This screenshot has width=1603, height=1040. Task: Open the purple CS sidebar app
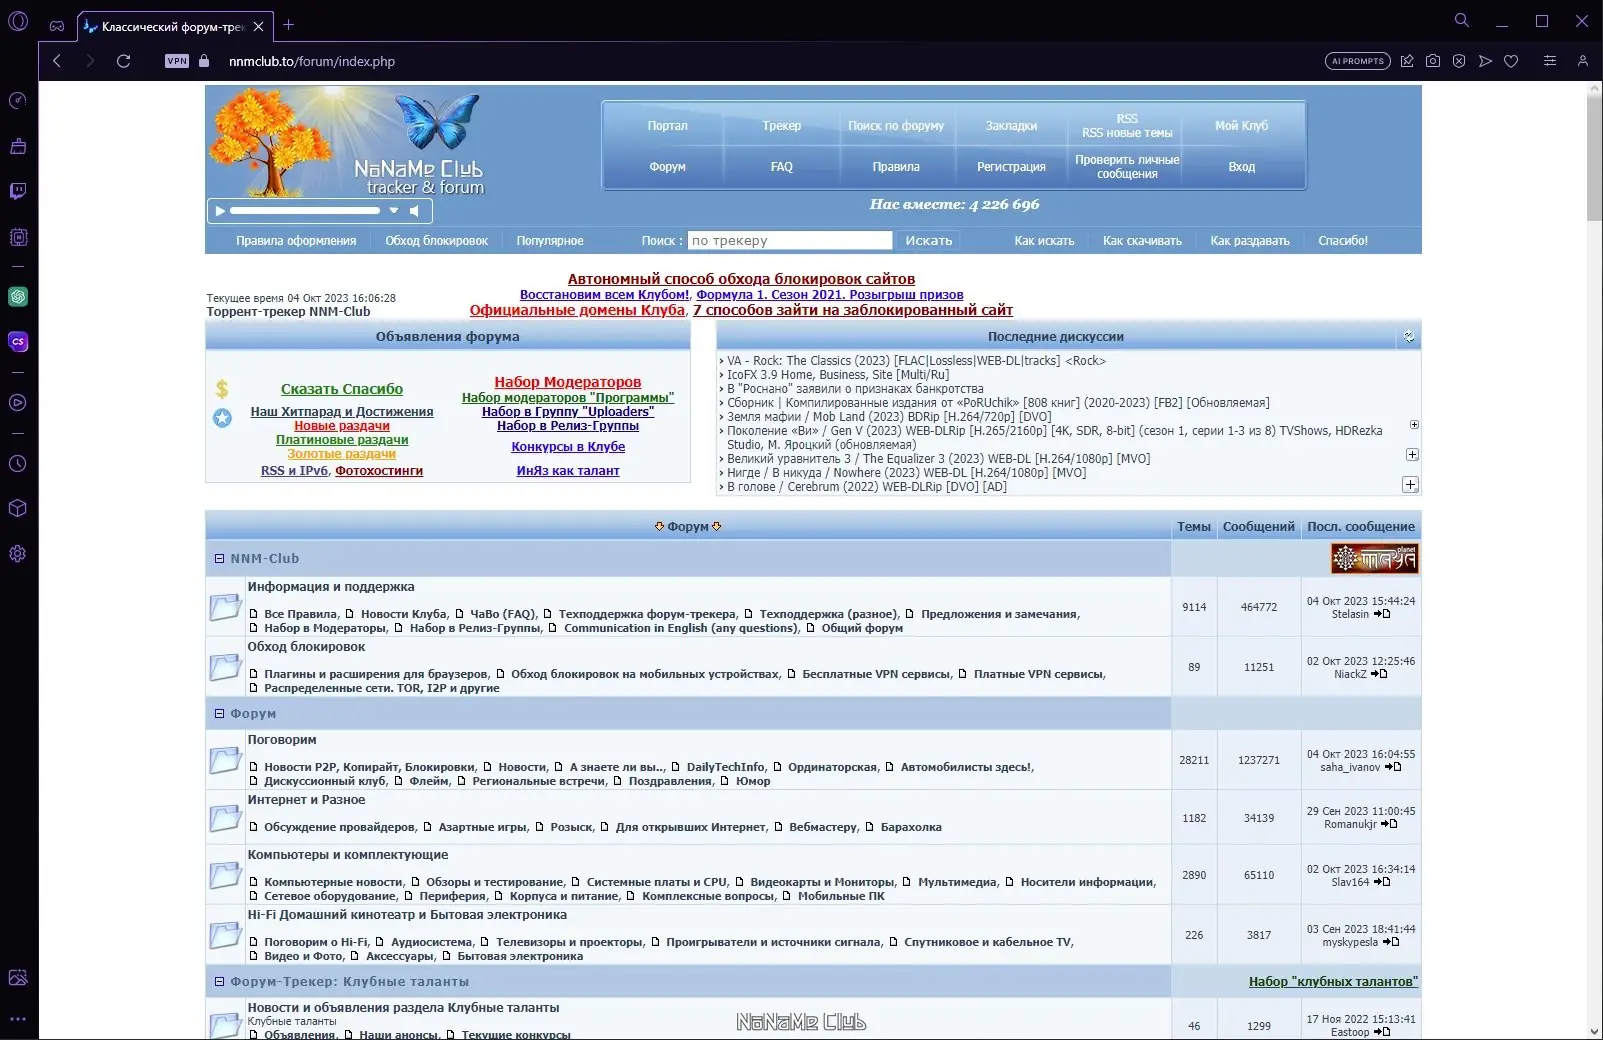point(17,342)
